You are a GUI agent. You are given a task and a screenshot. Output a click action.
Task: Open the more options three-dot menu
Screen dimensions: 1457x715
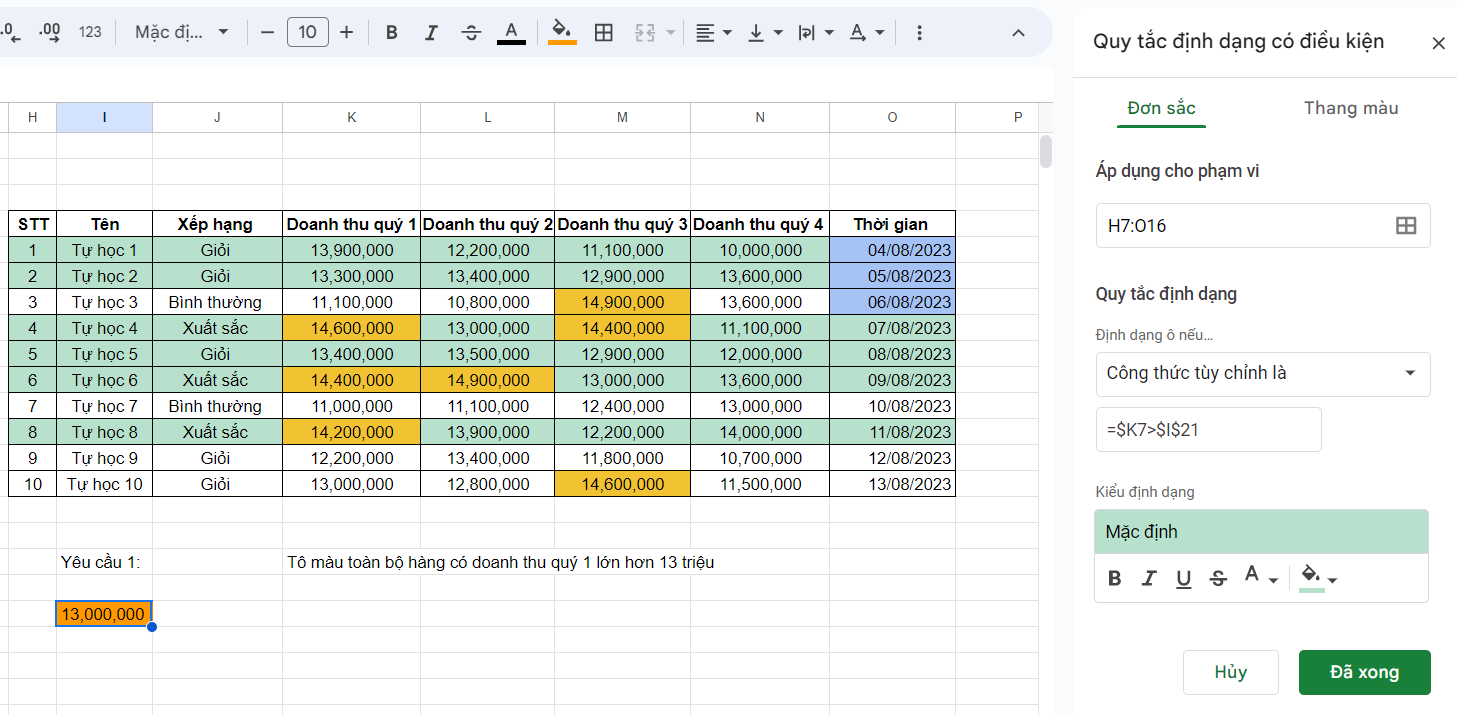tap(919, 33)
